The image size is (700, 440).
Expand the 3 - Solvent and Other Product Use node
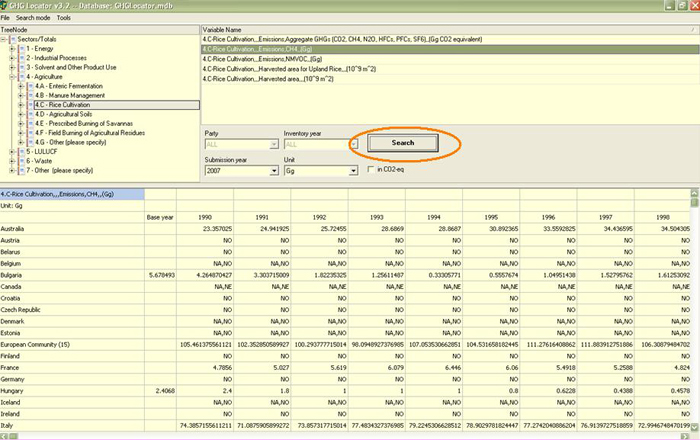12,67
